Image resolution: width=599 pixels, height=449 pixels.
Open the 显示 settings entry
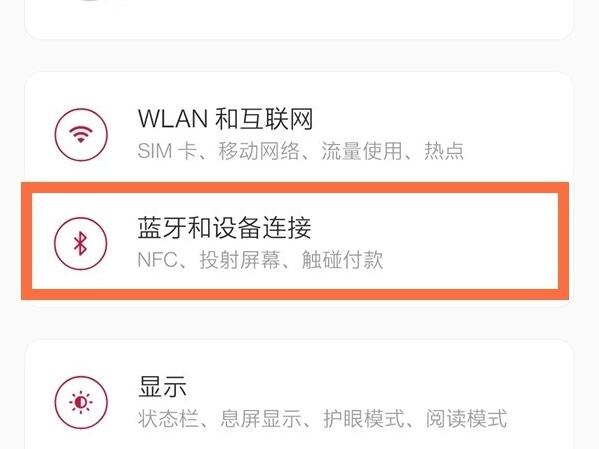(x=299, y=402)
